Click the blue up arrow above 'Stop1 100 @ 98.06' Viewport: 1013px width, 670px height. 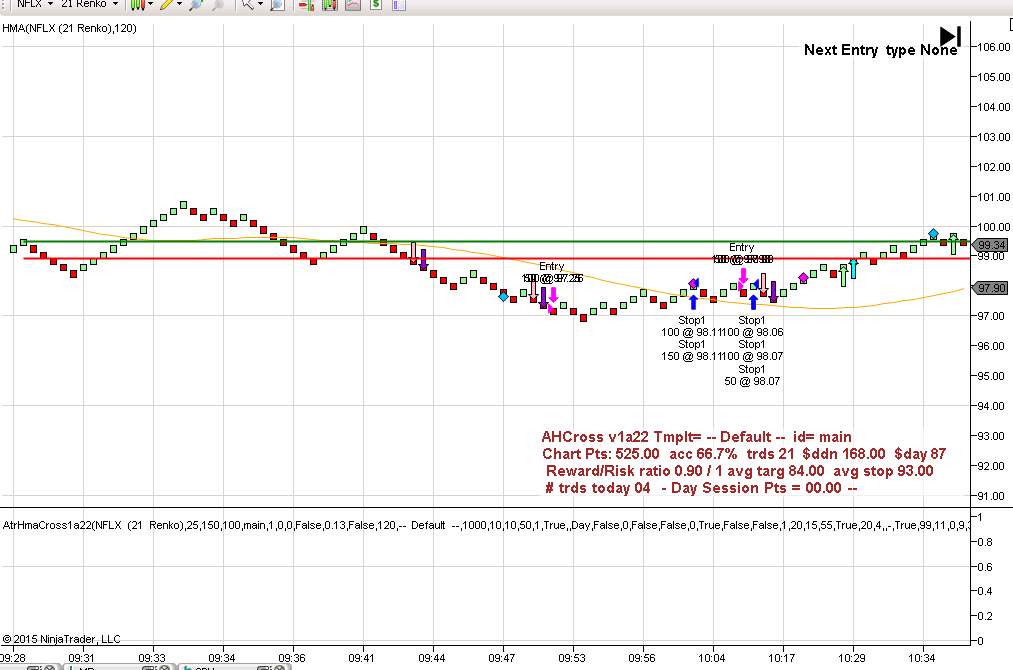(x=753, y=302)
